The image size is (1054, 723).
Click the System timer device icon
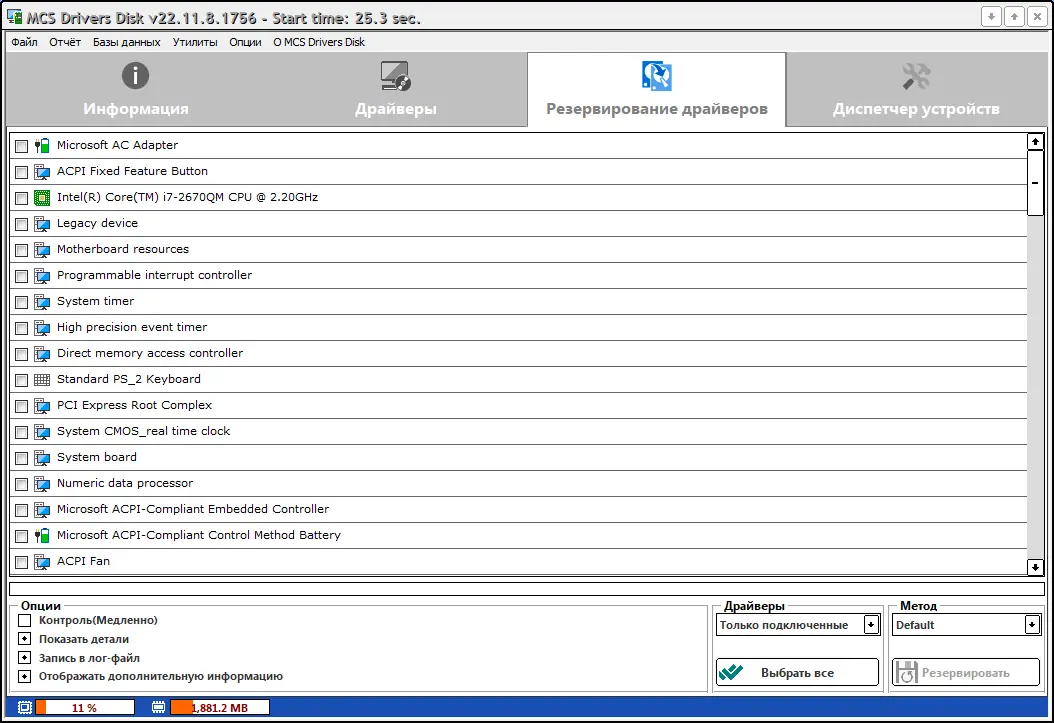coord(42,302)
